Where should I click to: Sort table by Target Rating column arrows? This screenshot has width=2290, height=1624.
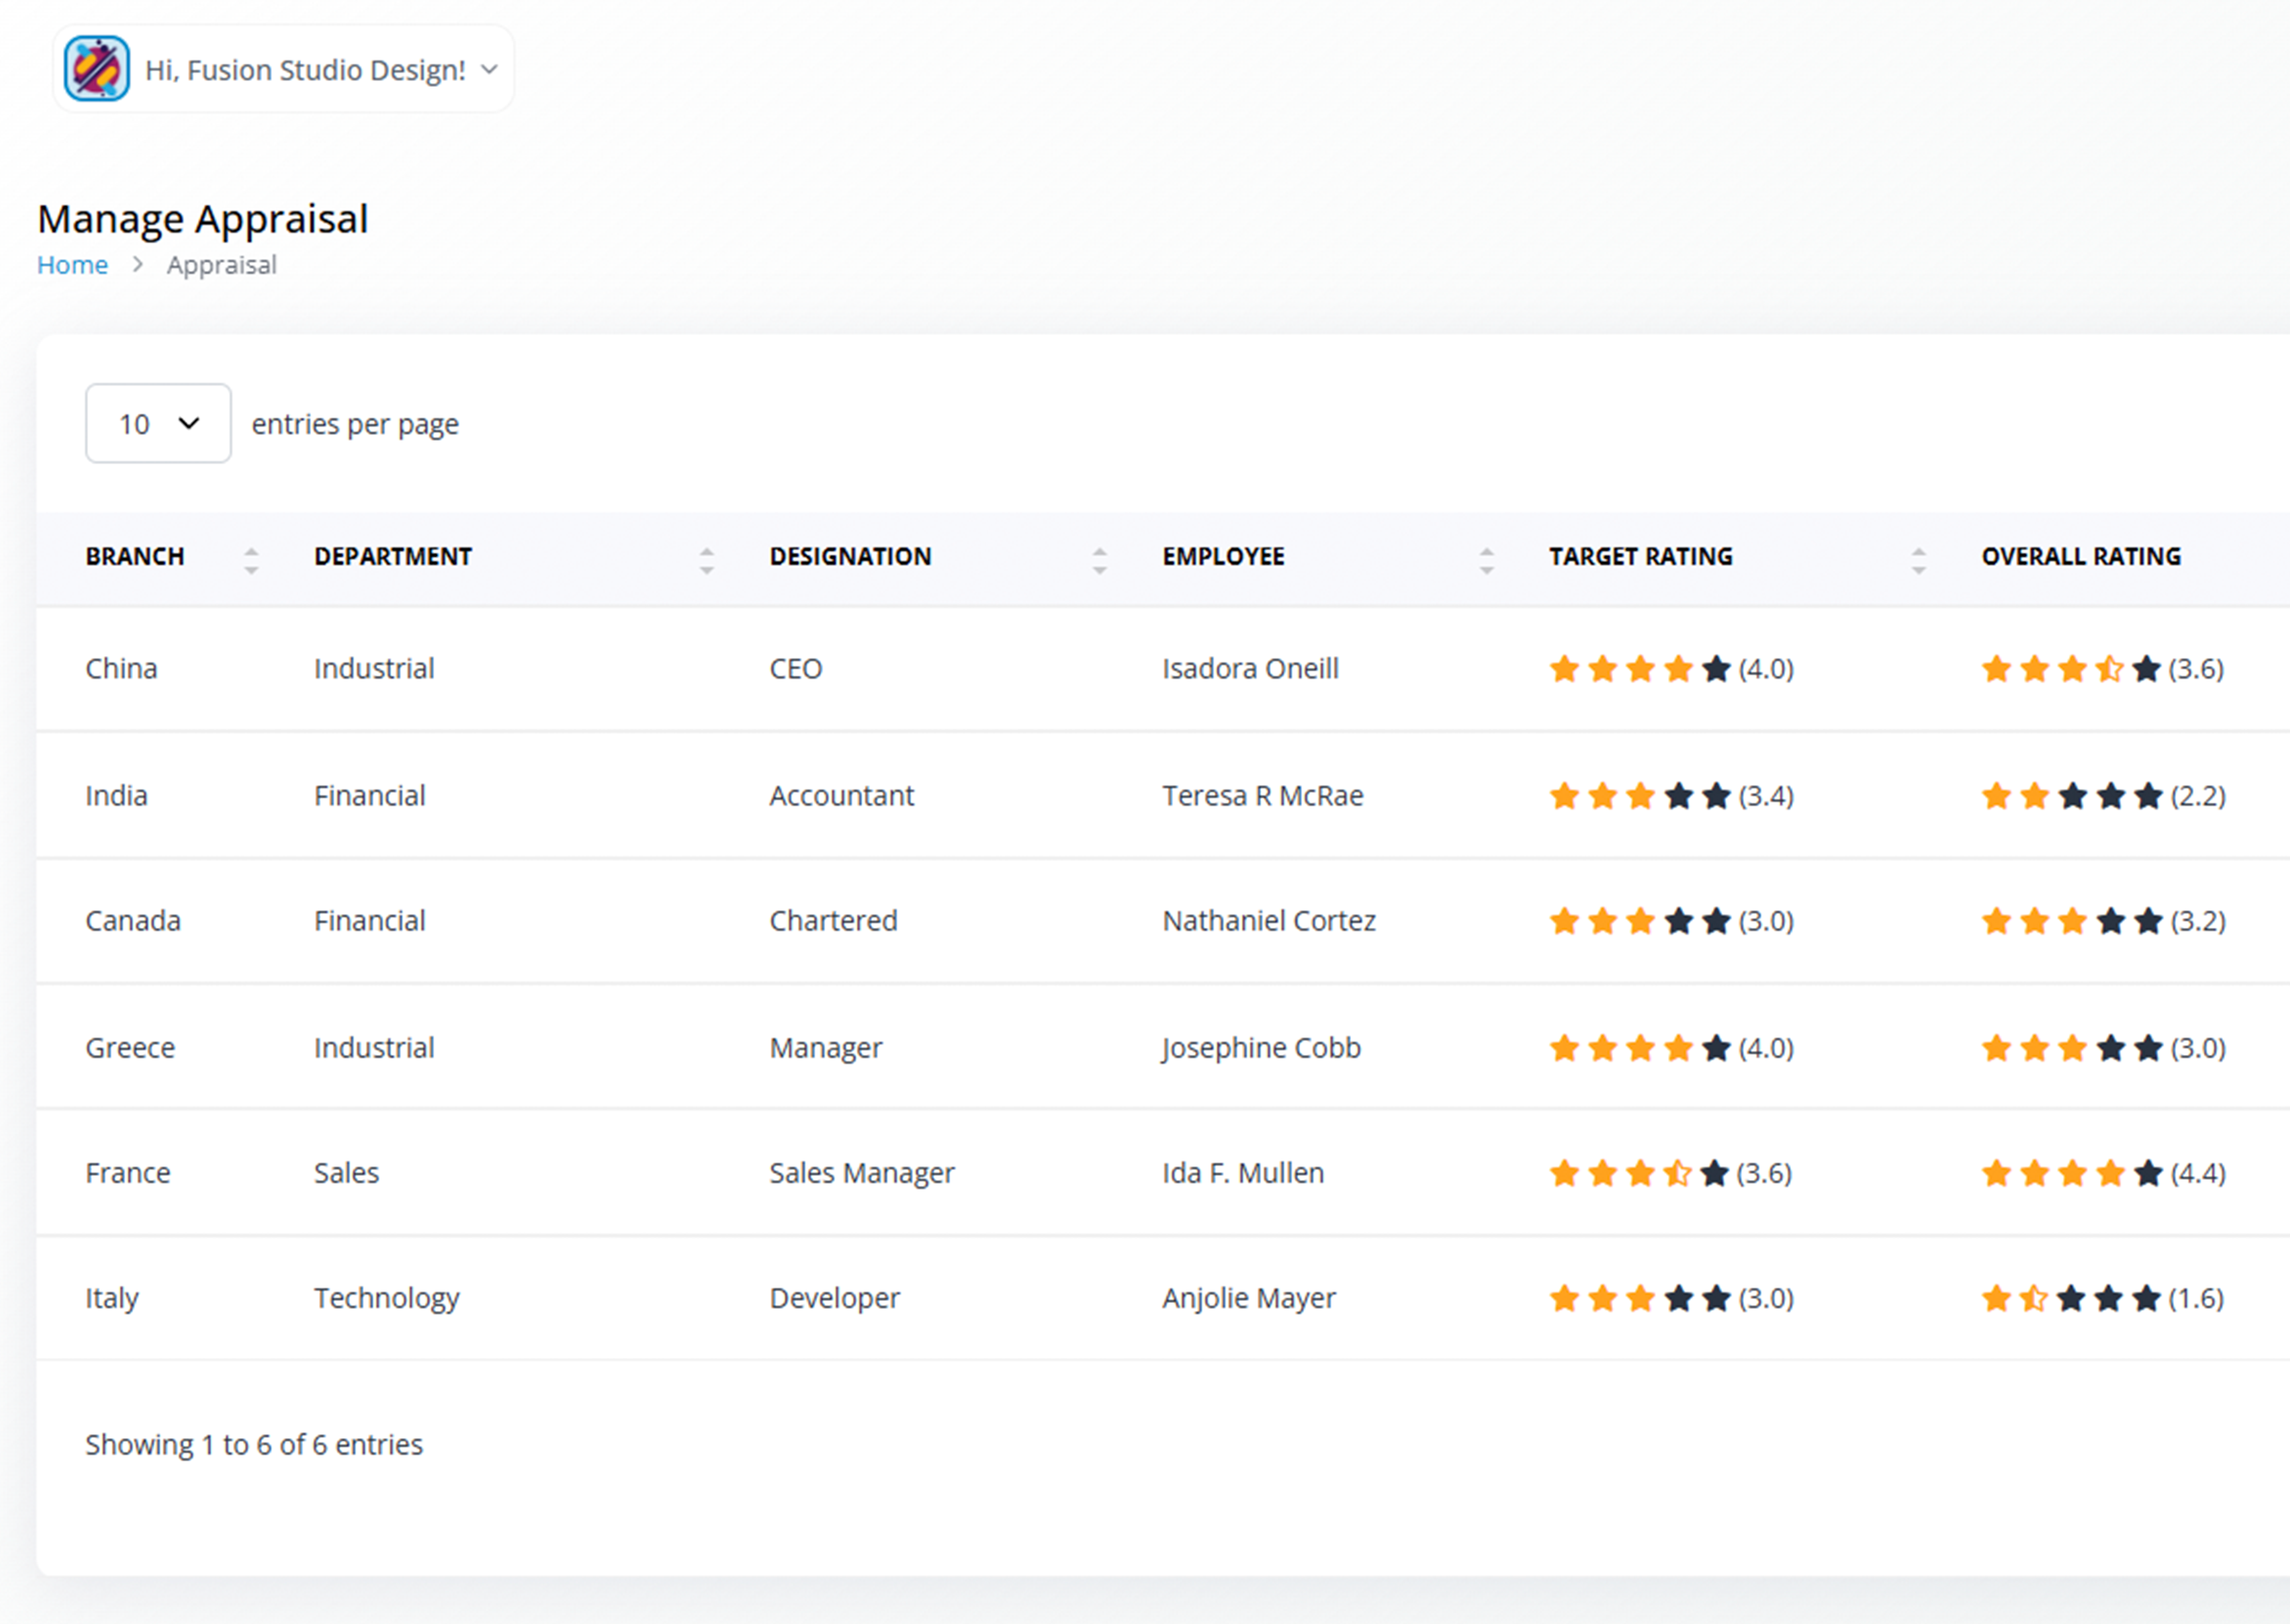[1918, 560]
